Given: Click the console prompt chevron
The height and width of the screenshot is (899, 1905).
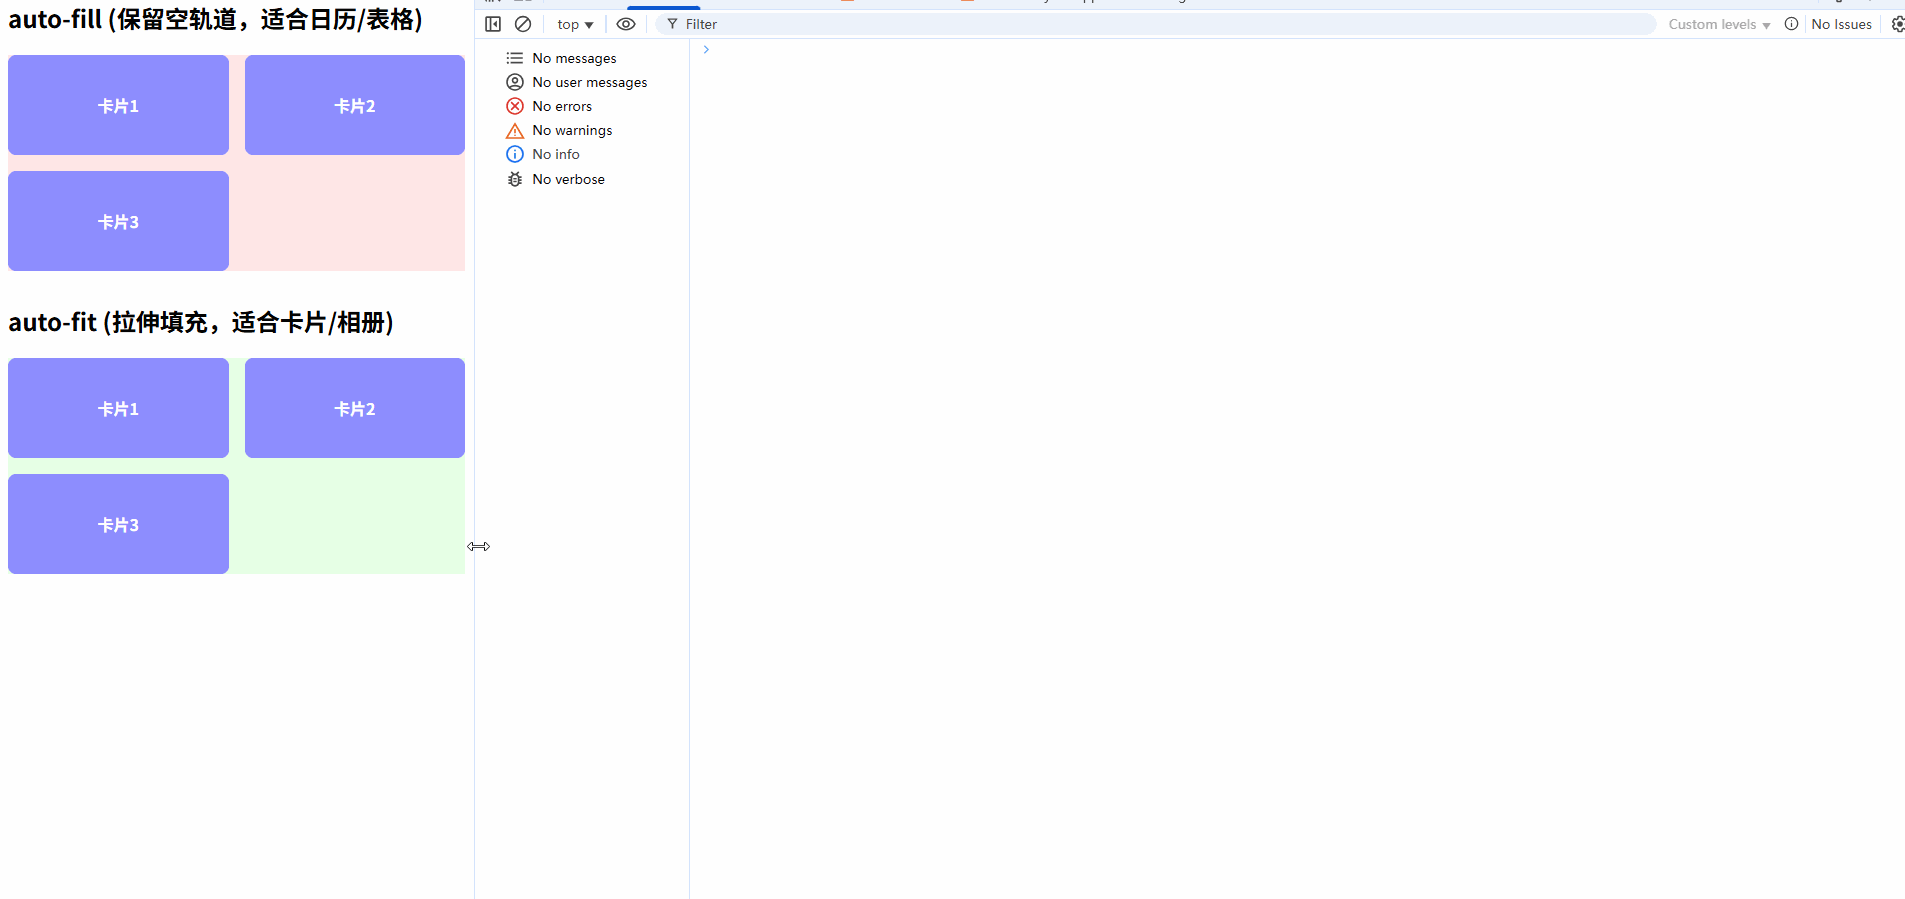Looking at the screenshot, I should [x=706, y=49].
